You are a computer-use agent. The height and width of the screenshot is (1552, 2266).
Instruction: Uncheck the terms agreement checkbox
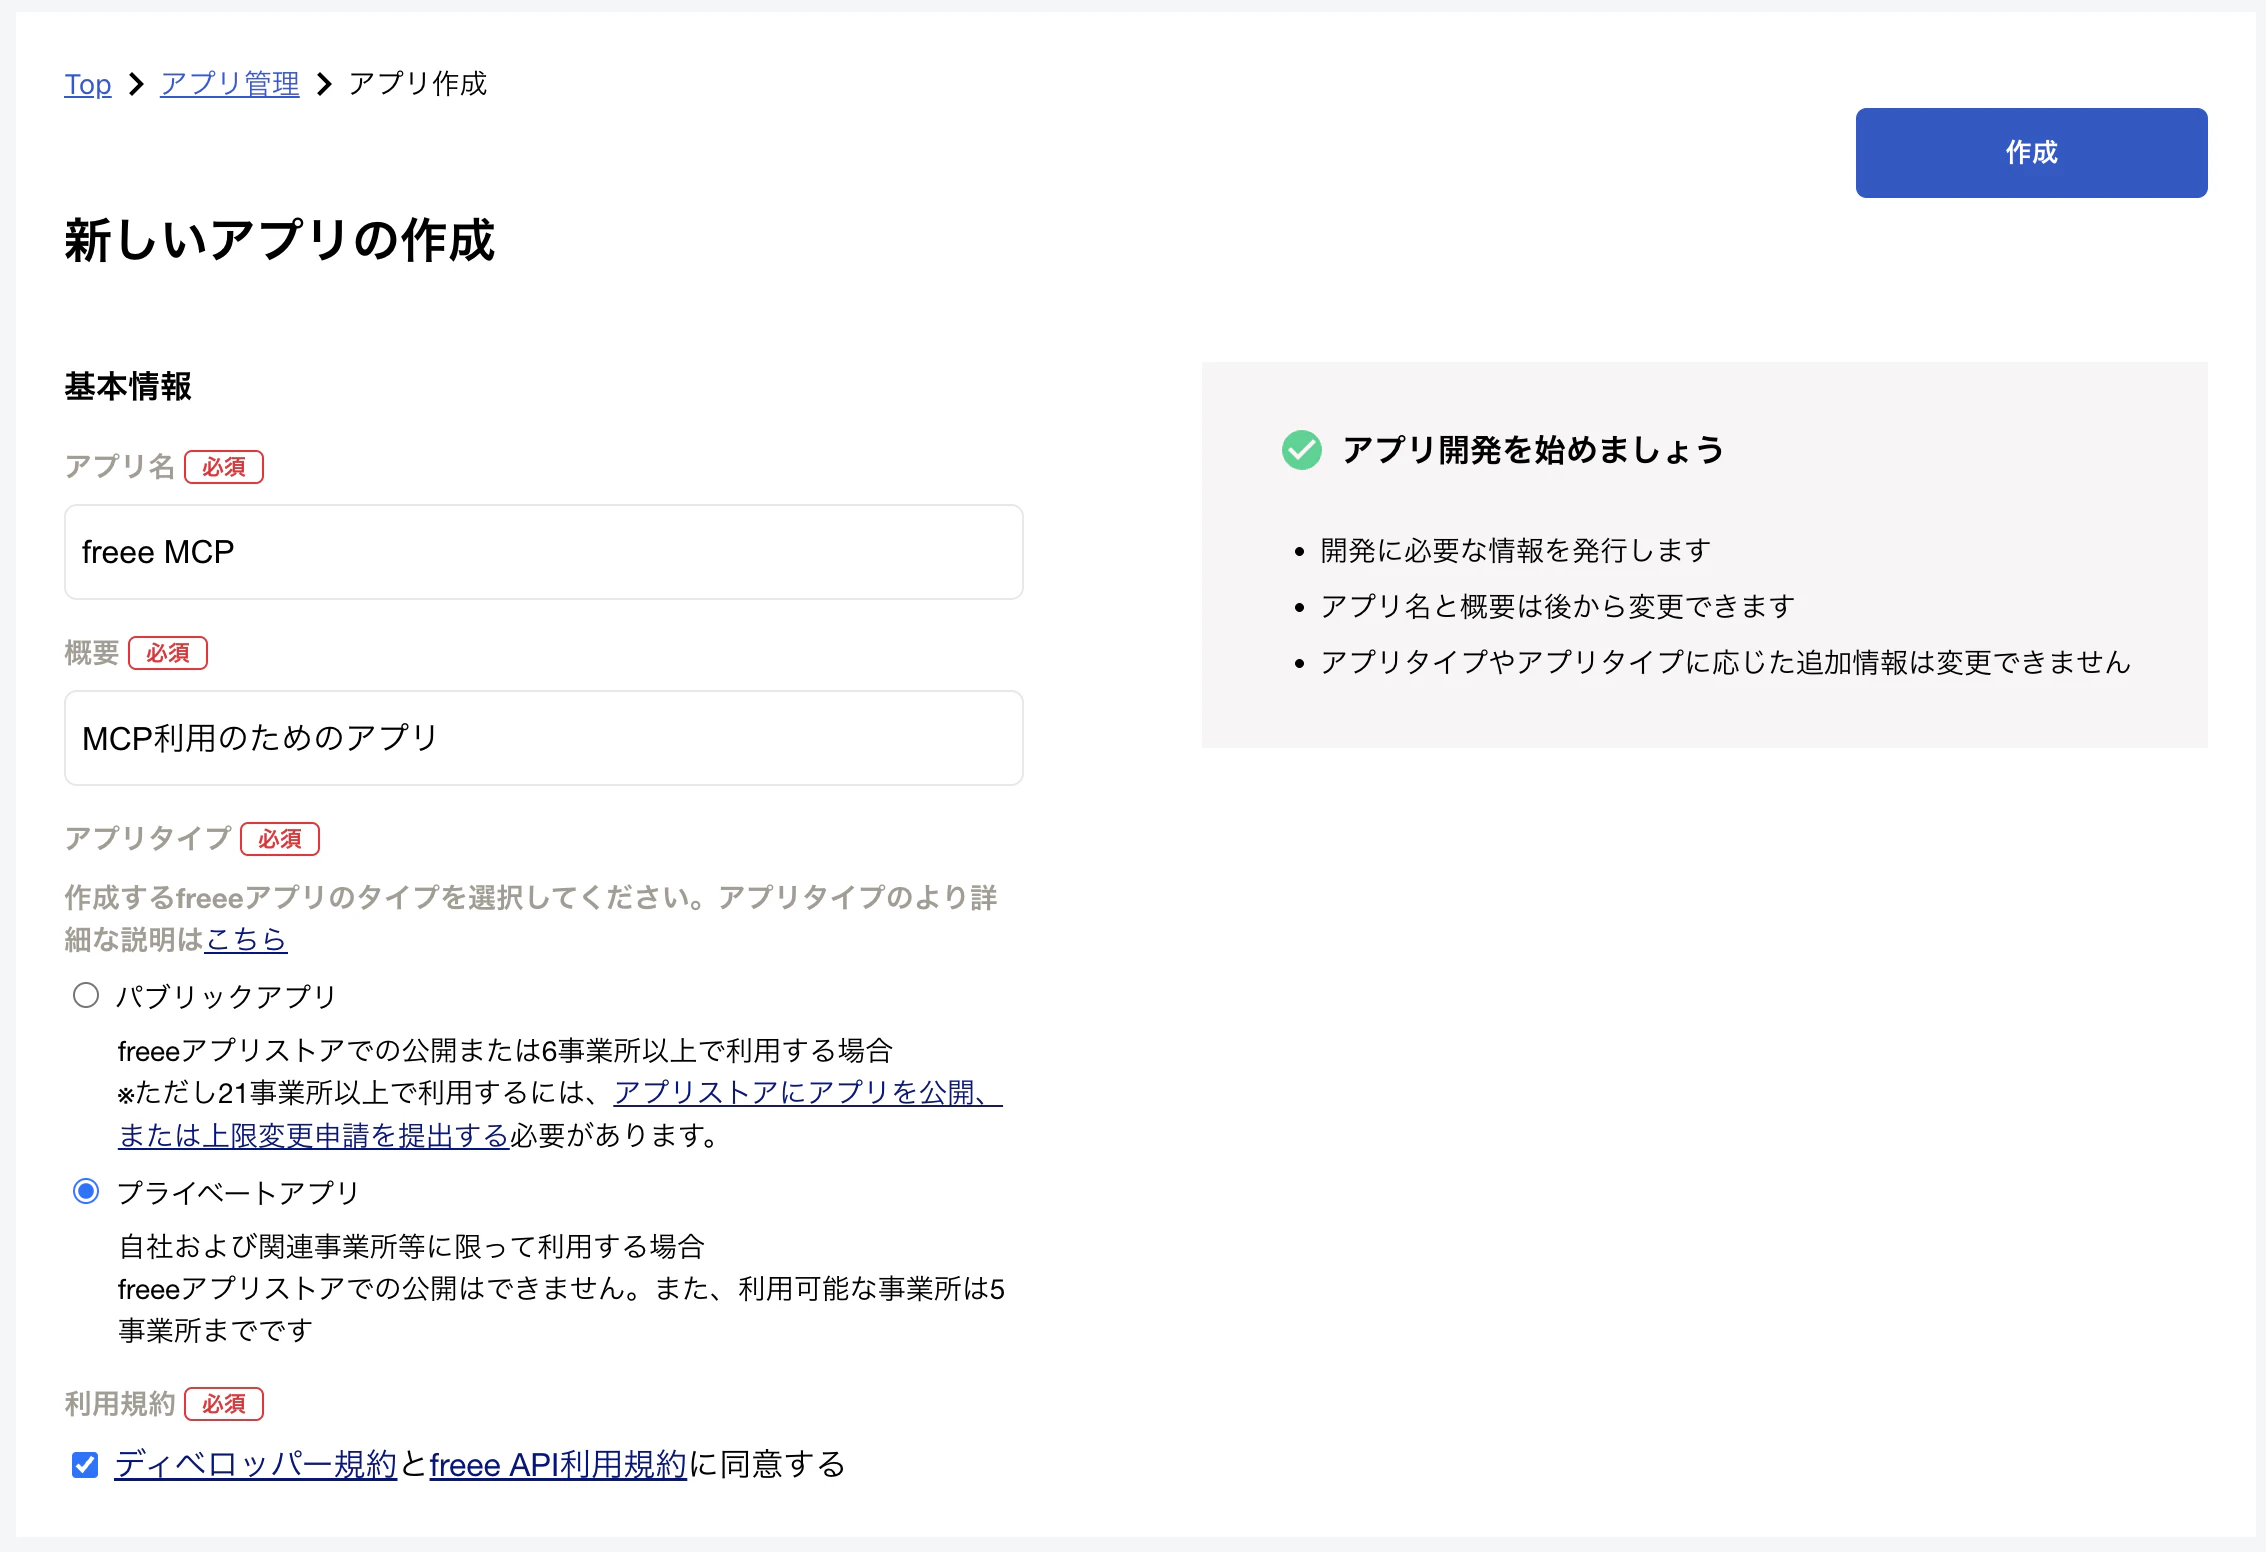(x=85, y=1465)
